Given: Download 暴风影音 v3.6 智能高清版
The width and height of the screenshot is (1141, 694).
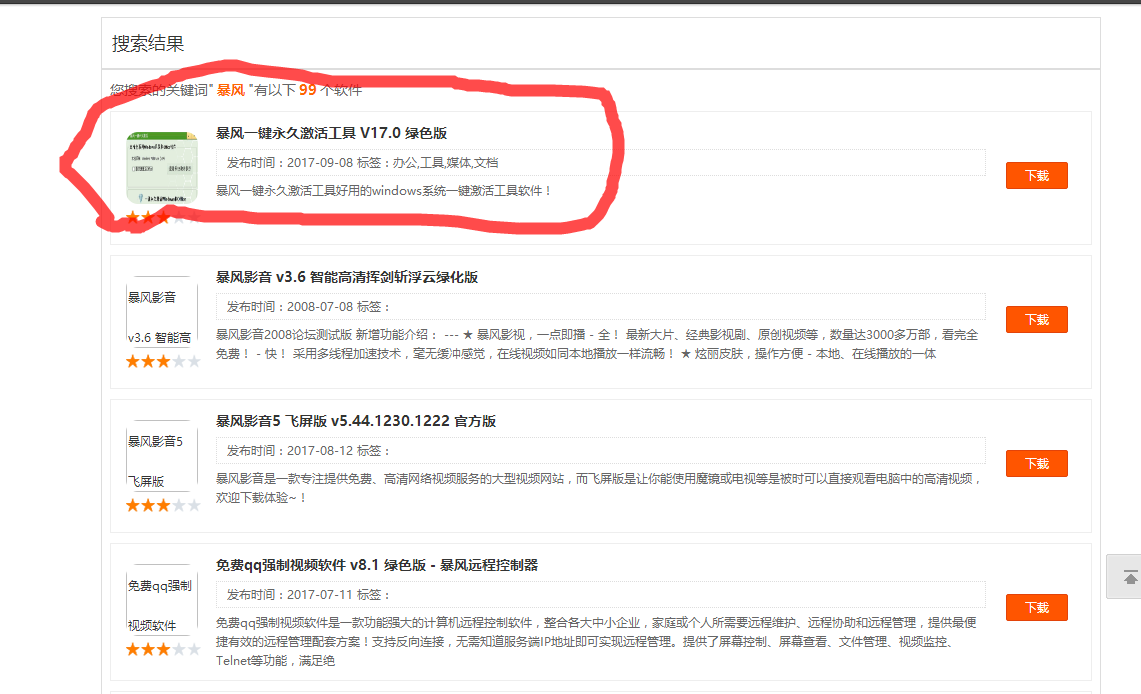Looking at the screenshot, I should point(1036,319).
